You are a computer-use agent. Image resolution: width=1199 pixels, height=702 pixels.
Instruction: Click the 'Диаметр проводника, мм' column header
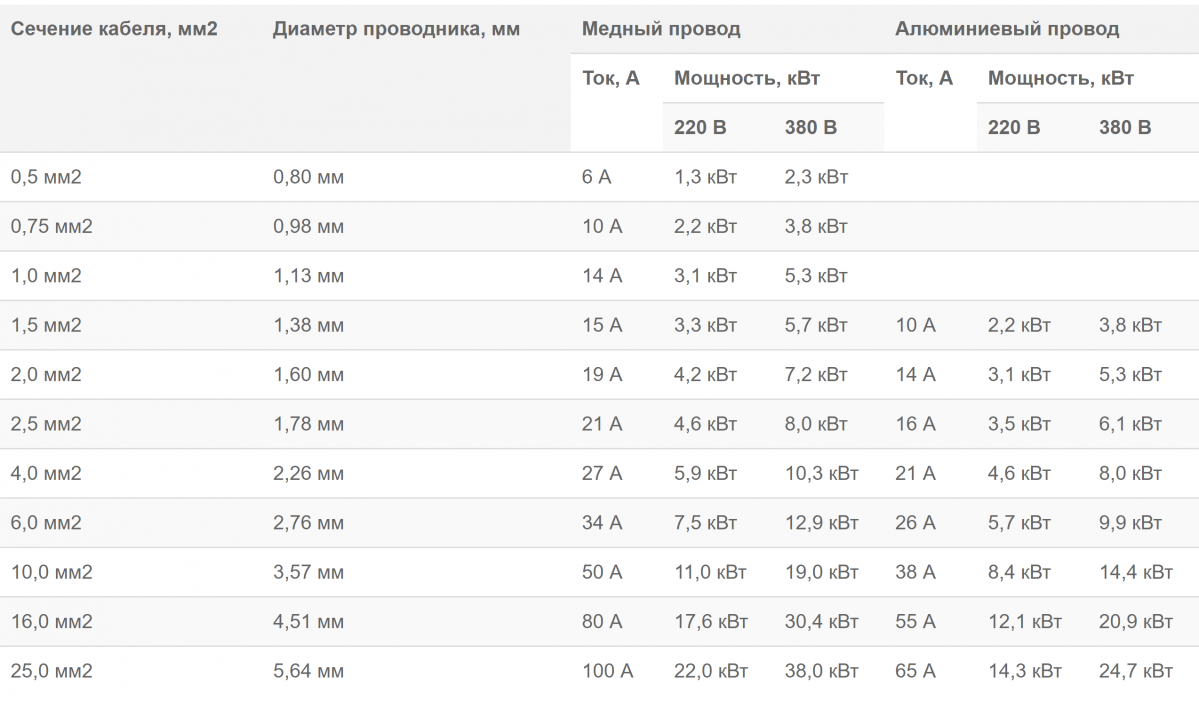tap(396, 29)
